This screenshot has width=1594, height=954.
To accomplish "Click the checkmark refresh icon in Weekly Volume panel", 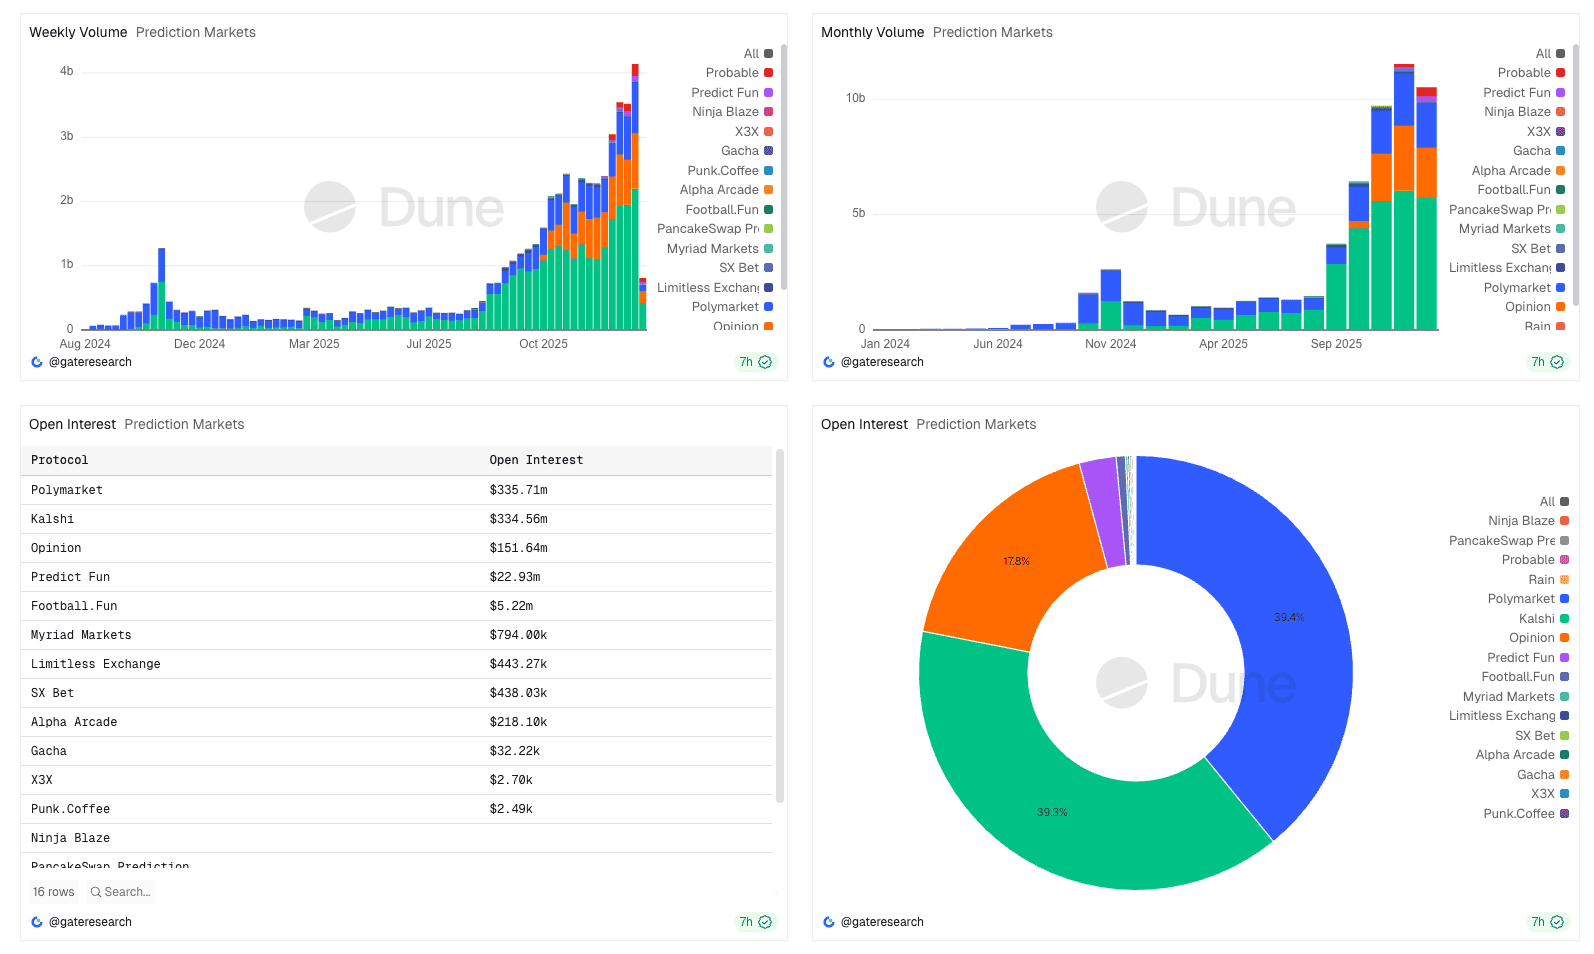I will (765, 362).
